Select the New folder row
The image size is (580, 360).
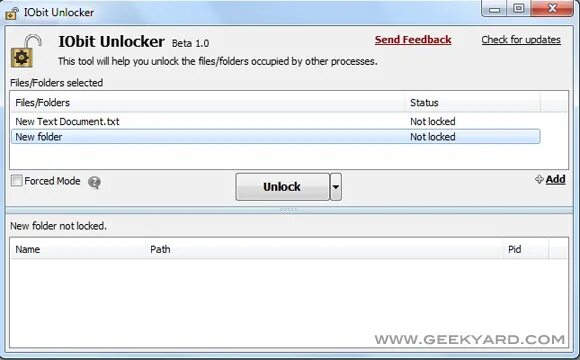(276, 137)
